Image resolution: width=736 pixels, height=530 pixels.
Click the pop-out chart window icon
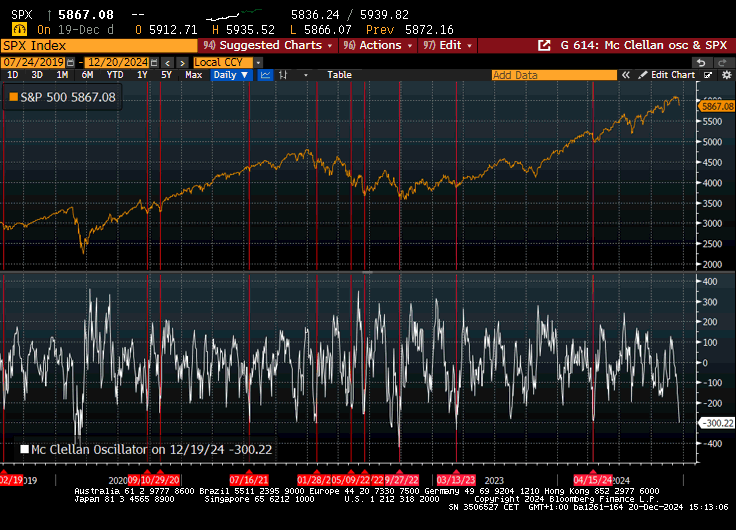(544, 46)
